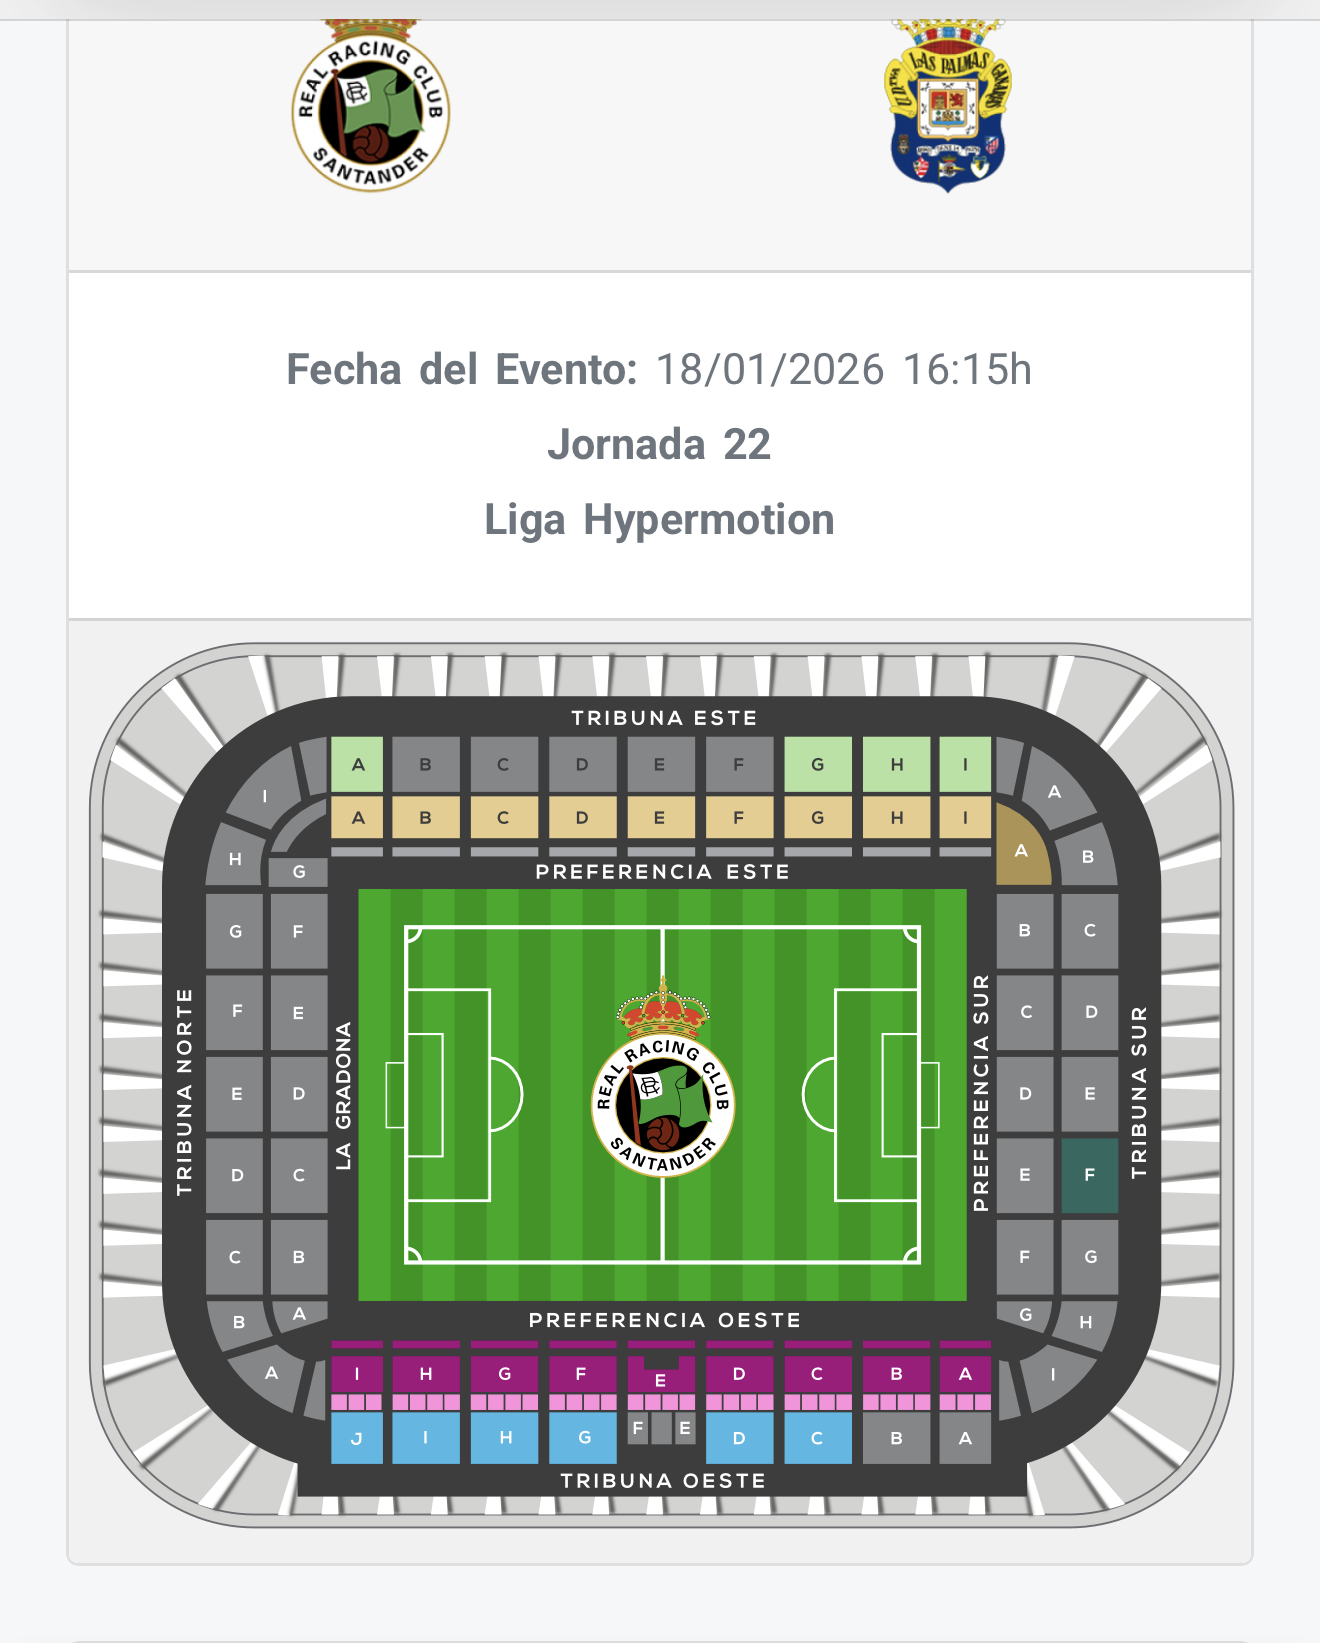This screenshot has height=1643, width=1320.
Task: Choose magenta section F in Preferencia Oeste
Action: pos(581,1374)
